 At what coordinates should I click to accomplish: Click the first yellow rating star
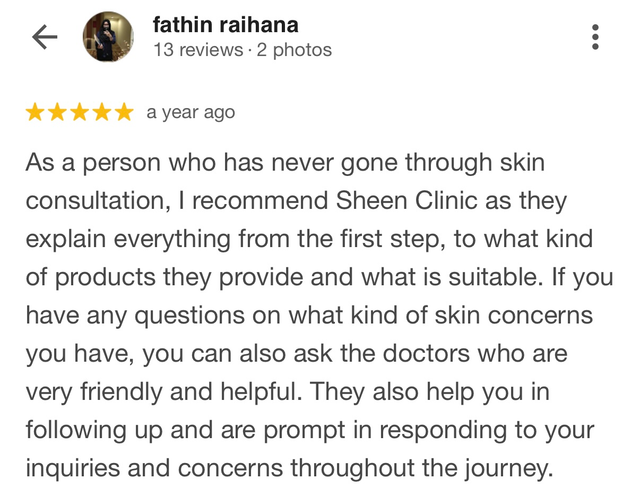[35, 112]
